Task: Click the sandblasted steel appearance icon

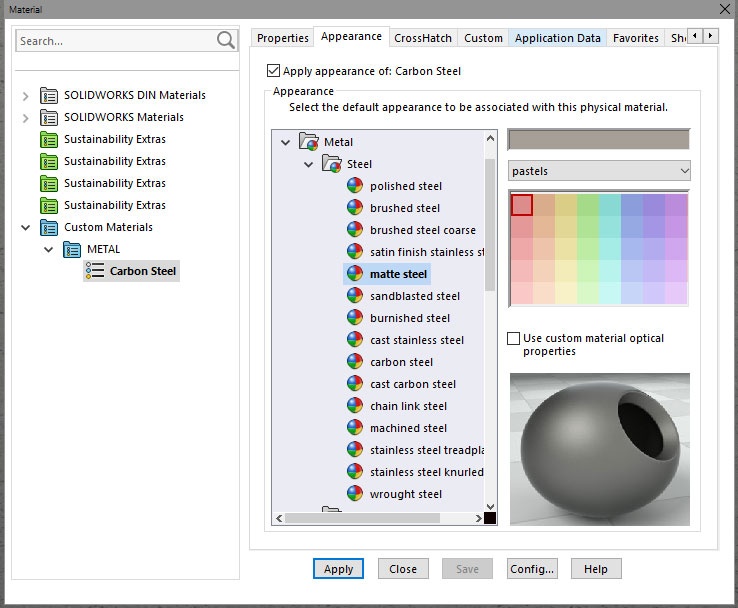Action: (355, 296)
